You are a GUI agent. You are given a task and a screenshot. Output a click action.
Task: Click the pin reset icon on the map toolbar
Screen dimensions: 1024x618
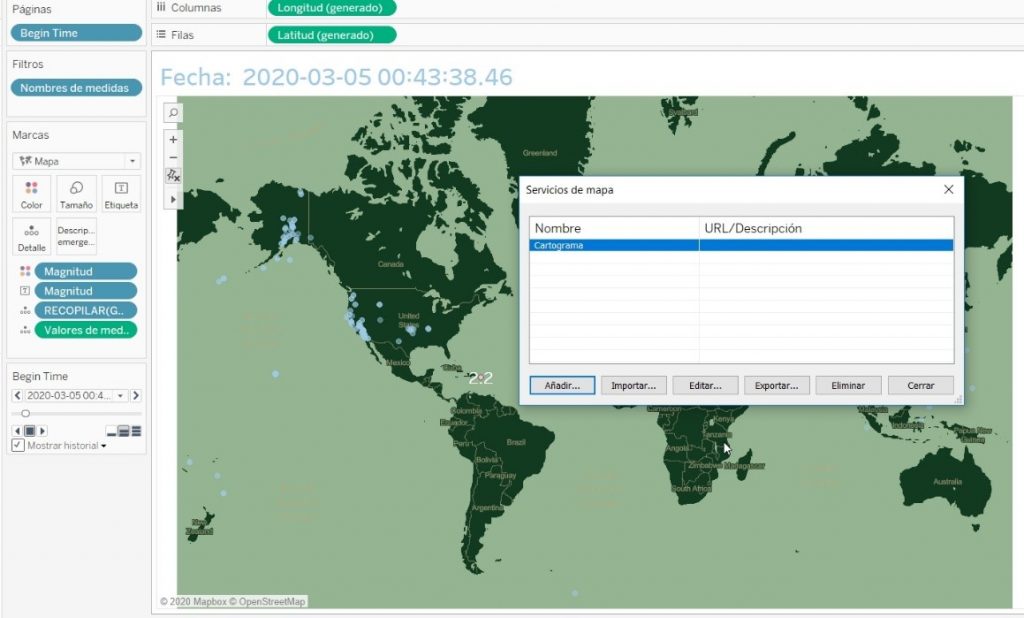[172, 177]
